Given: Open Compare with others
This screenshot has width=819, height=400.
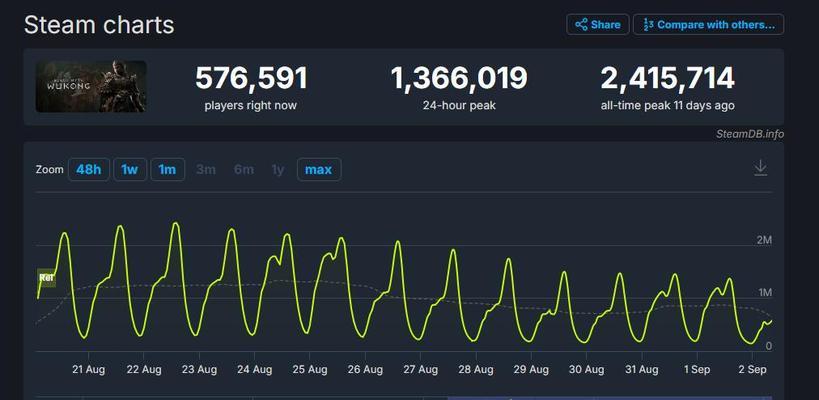Looking at the screenshot, I should pos(708,25).
